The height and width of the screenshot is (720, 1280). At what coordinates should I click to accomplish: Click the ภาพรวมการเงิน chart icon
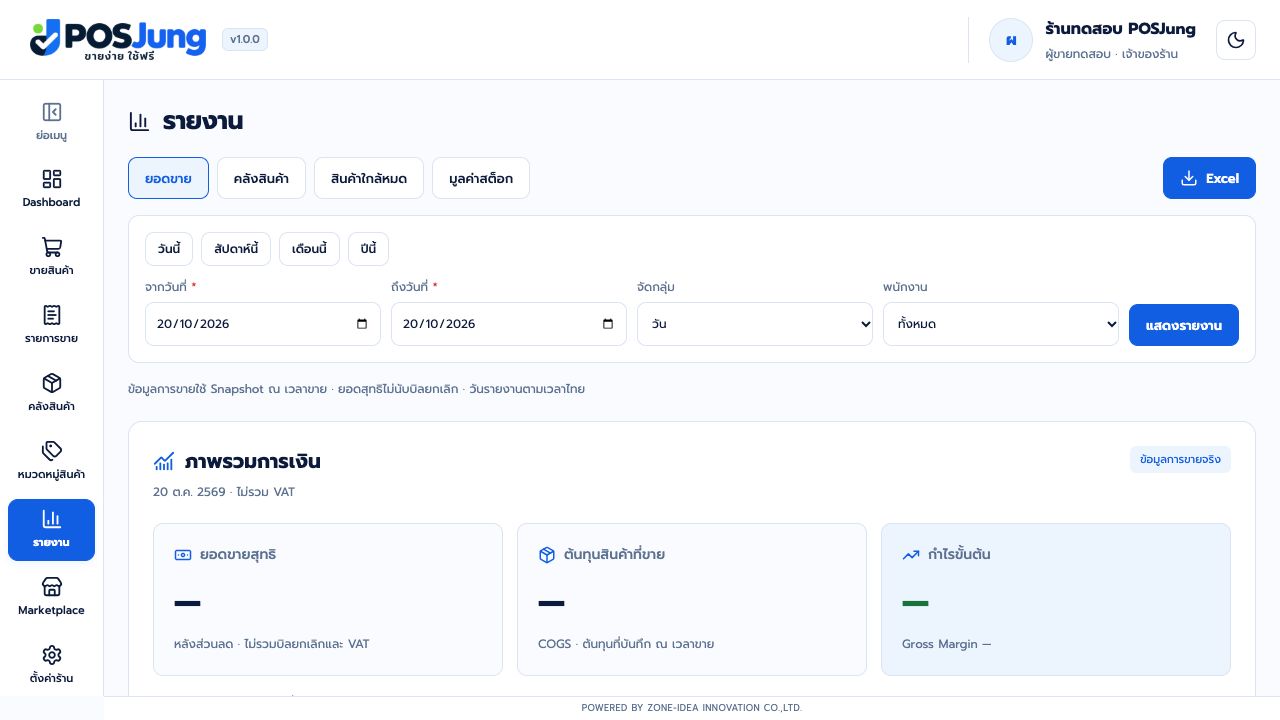tap(164, 462)
